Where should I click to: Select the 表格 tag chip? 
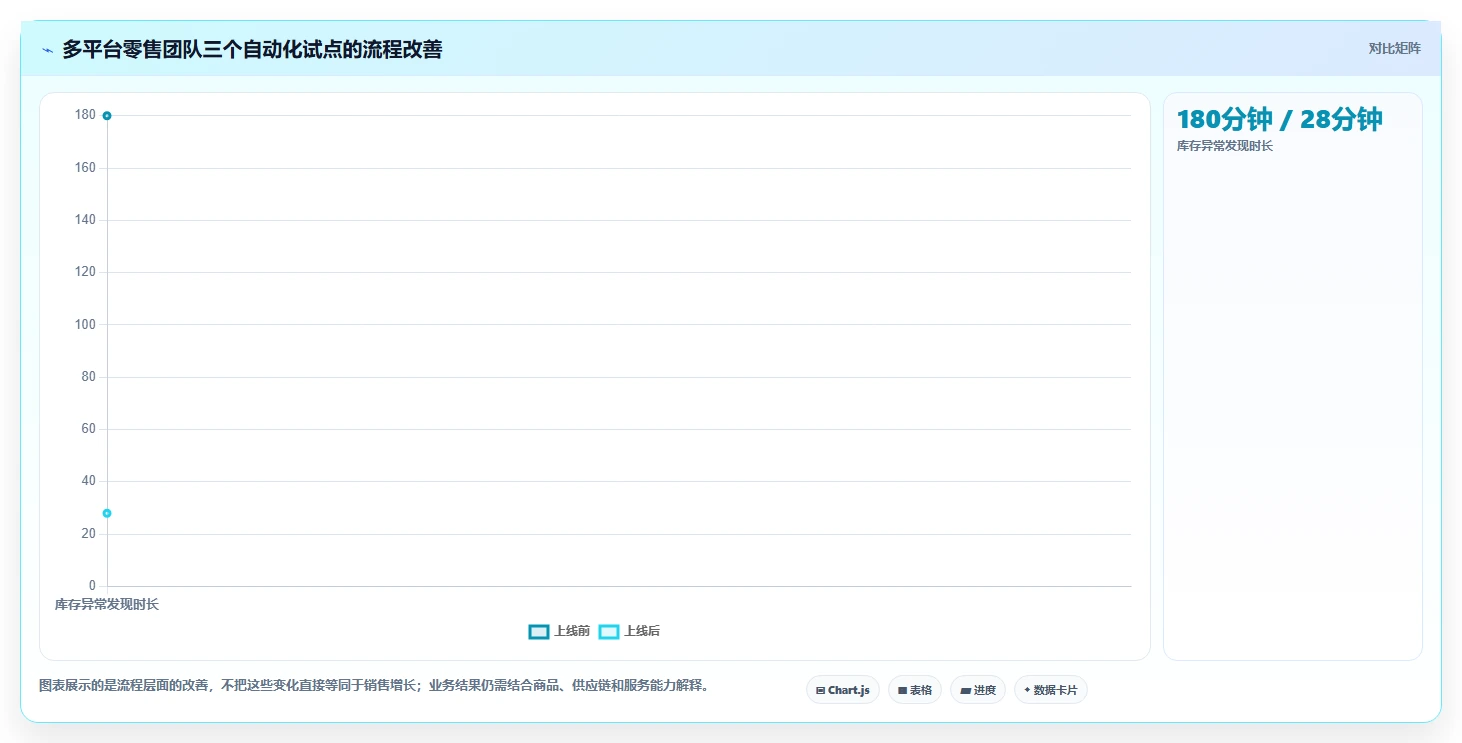915,690
